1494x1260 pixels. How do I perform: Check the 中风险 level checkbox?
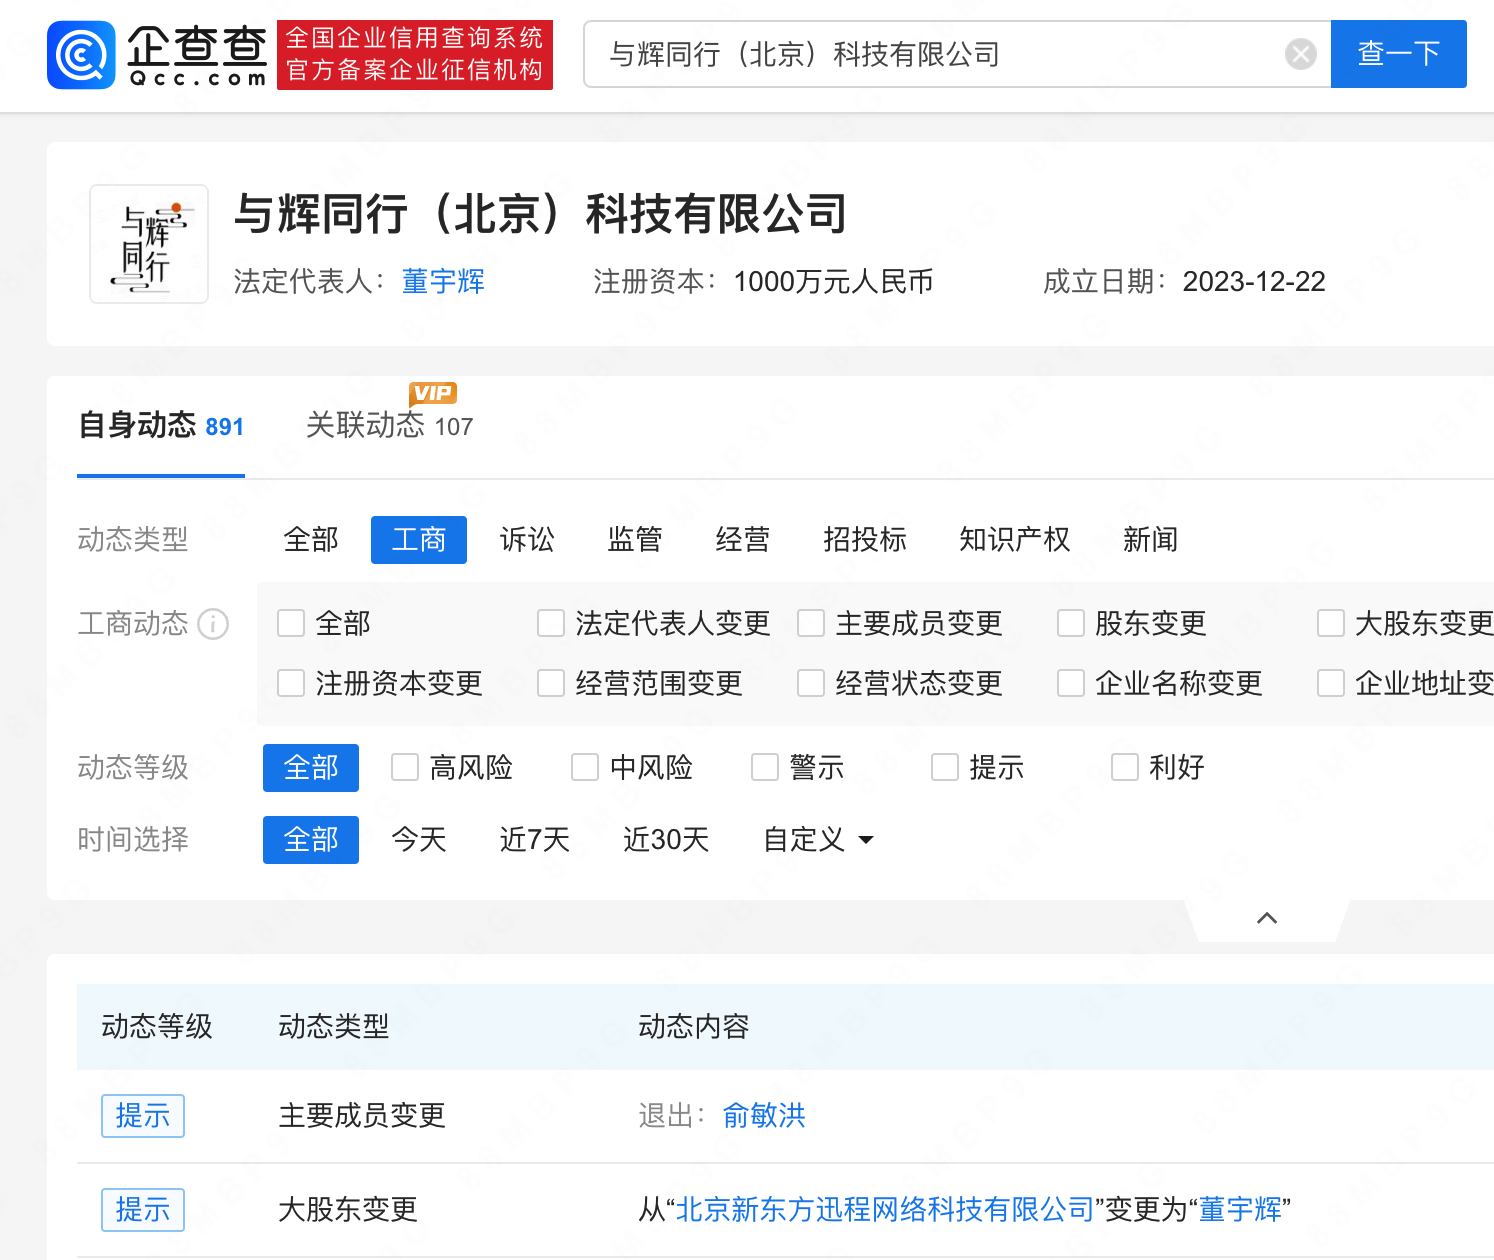(x=585, y=768)
